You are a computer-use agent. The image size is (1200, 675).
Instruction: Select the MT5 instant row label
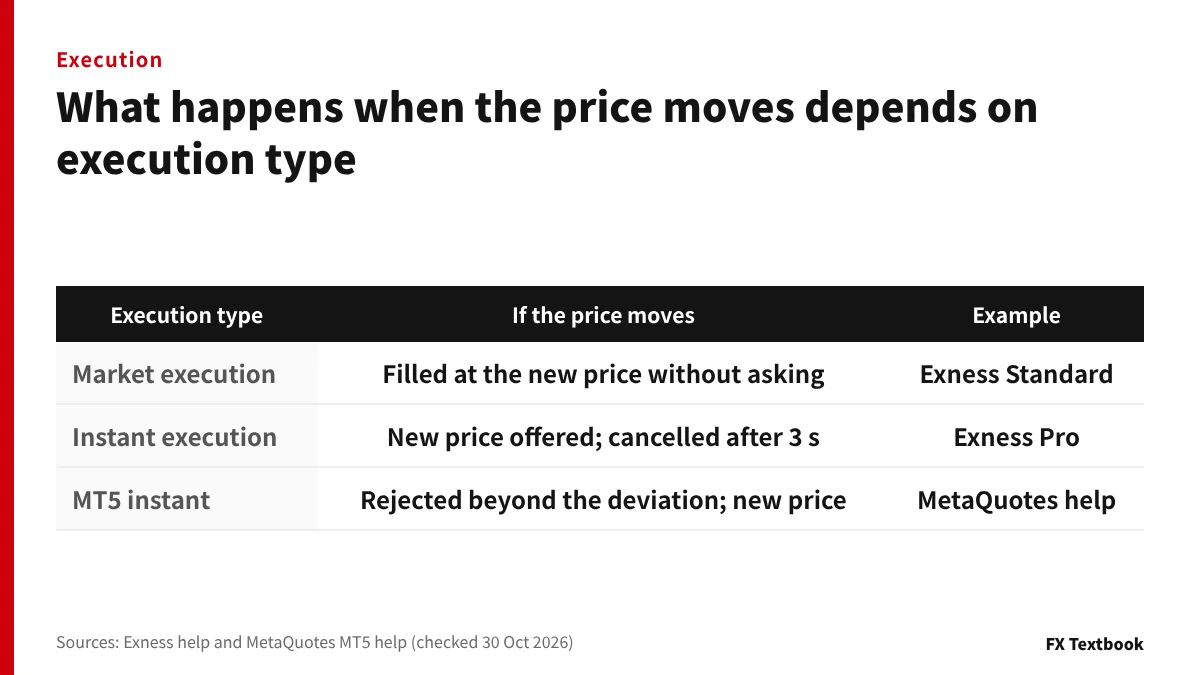pyautogui.click(x=141, y=500)
